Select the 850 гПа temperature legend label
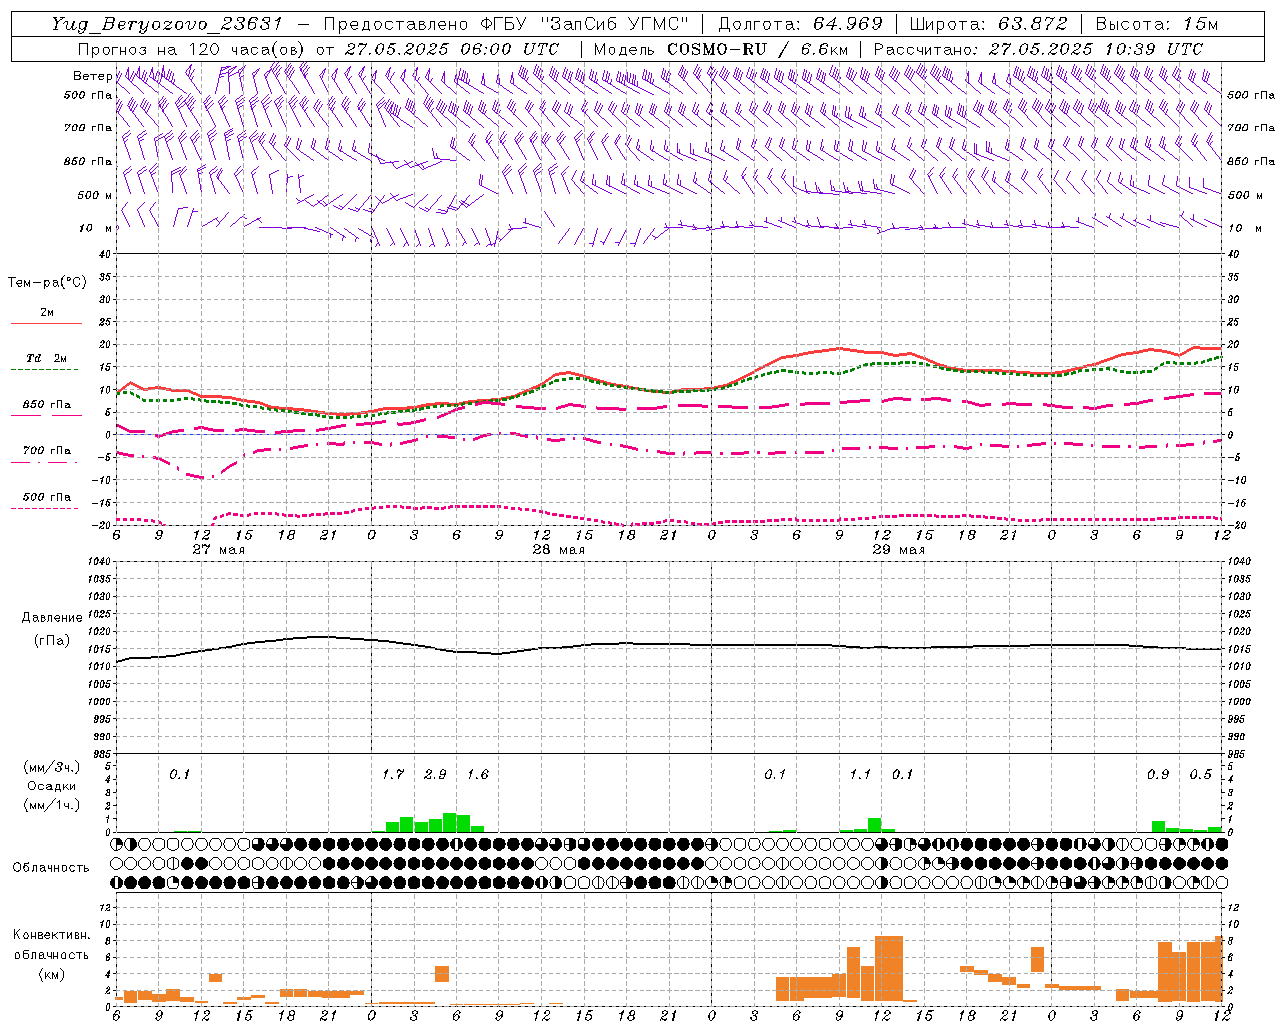 47,405
